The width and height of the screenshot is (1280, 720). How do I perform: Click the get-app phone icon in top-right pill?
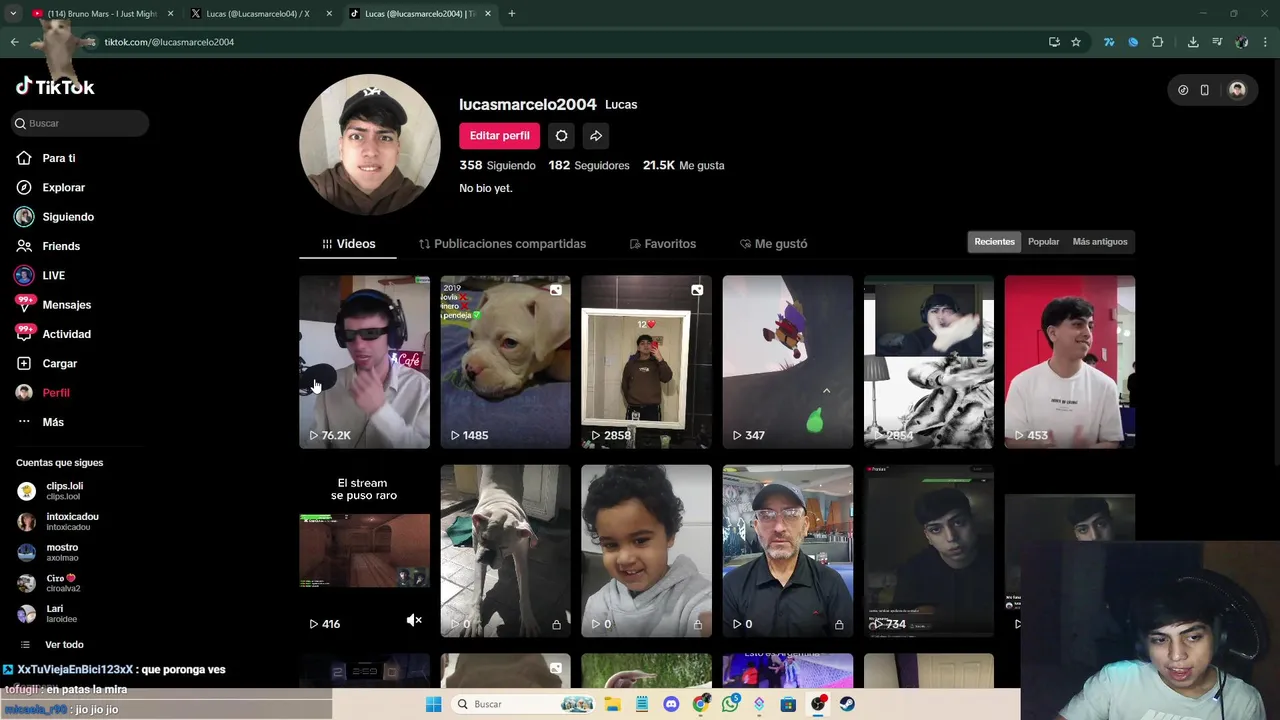click(1205, 90)
